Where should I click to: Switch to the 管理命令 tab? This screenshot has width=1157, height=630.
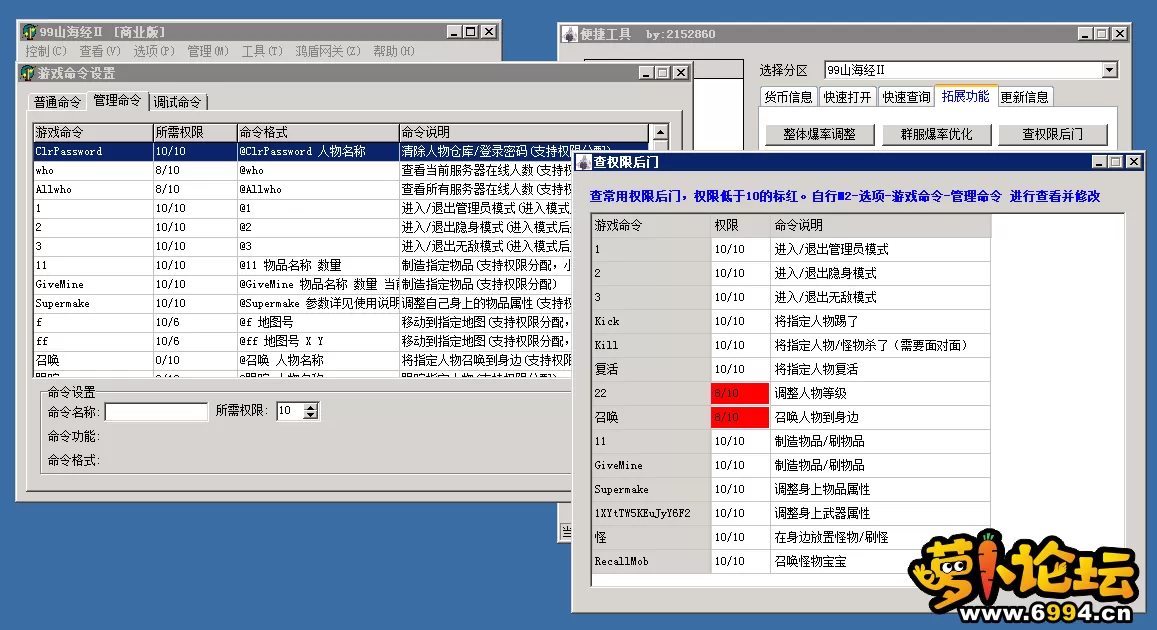pos(117,100)
